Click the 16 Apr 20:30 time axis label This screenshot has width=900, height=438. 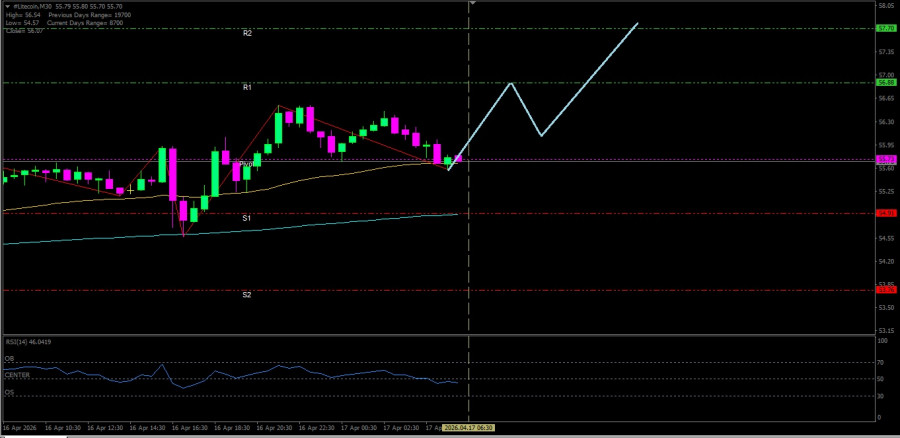(x=276, y=428)
